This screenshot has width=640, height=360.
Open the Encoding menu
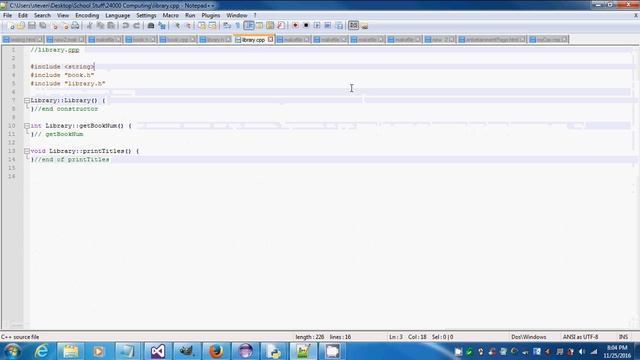tap(87, 16)
